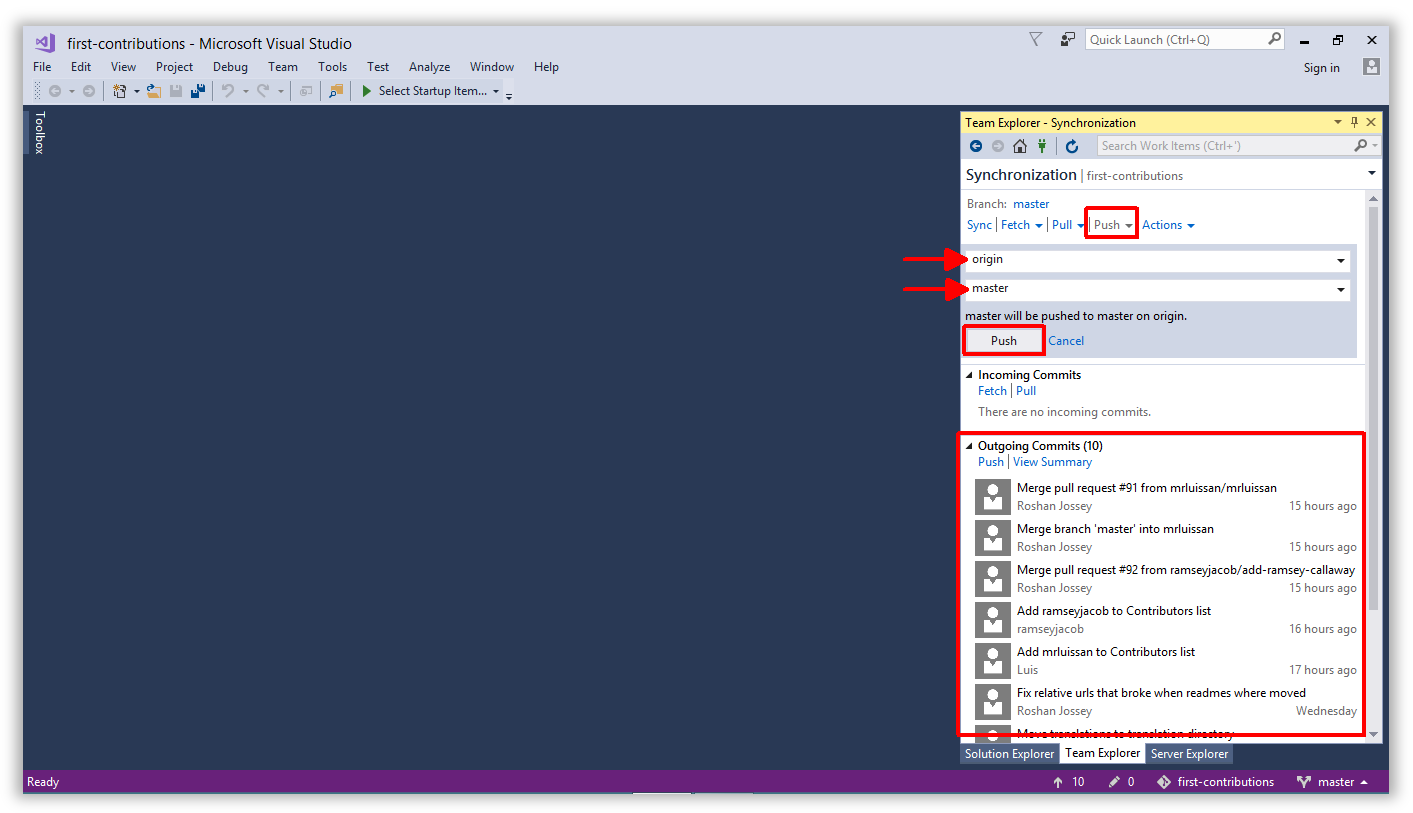This screenshot has width=1413, height=813.
Task: Click Pull under Incoming Commits
Action: [x=1026, y=391]
